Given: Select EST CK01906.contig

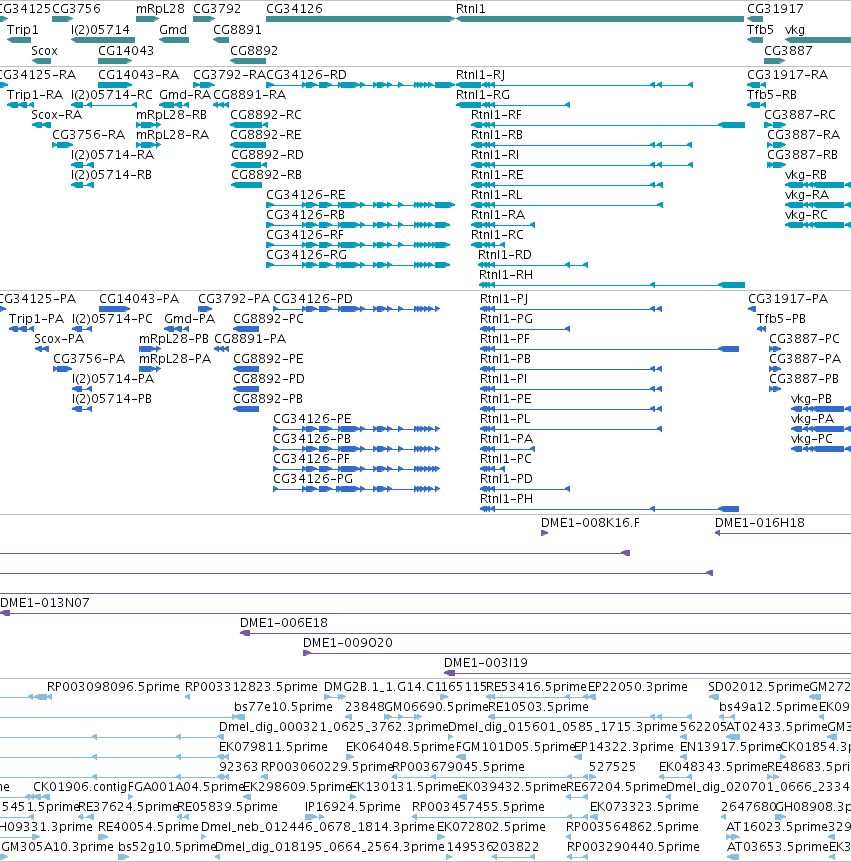Looking at the screenshot, I should pos(80,787).
